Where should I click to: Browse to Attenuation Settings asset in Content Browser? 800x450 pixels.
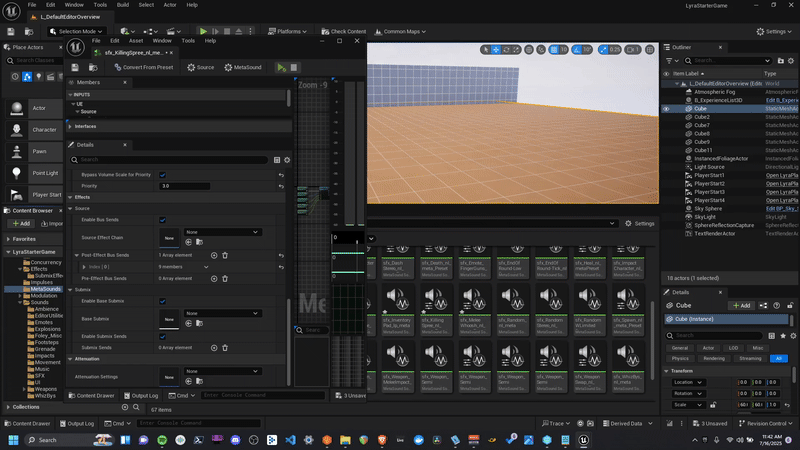click(199, 381)
